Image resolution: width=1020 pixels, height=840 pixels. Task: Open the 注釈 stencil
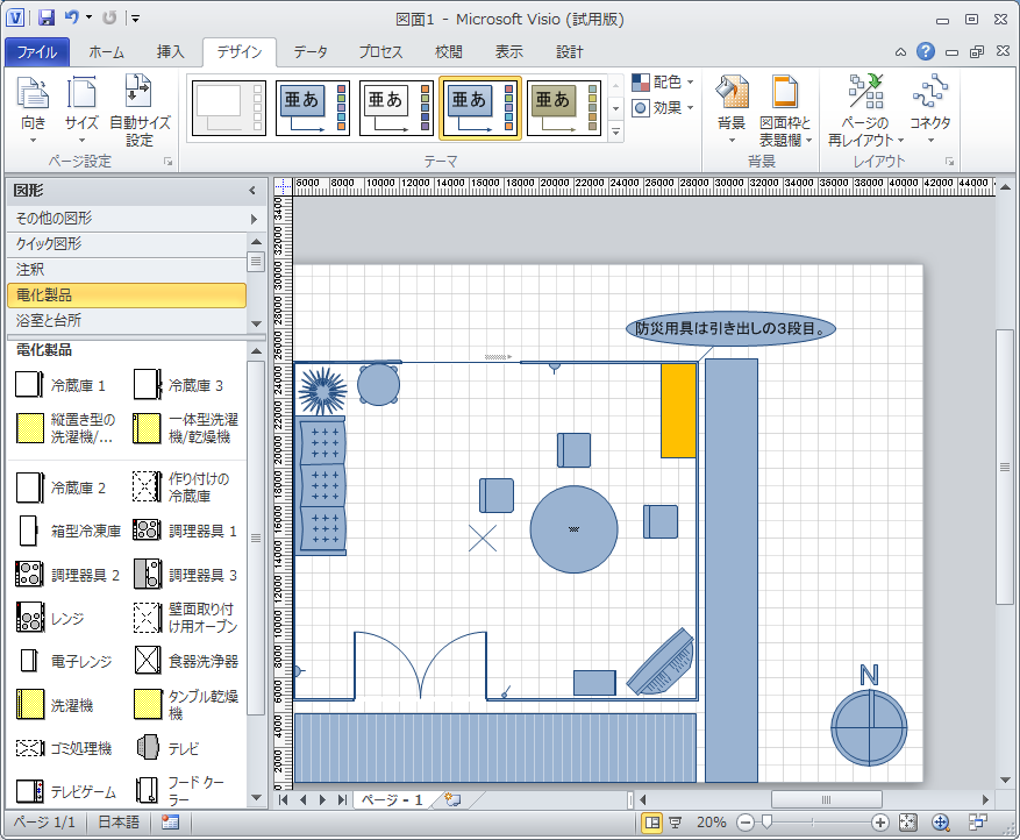[127, 269]
